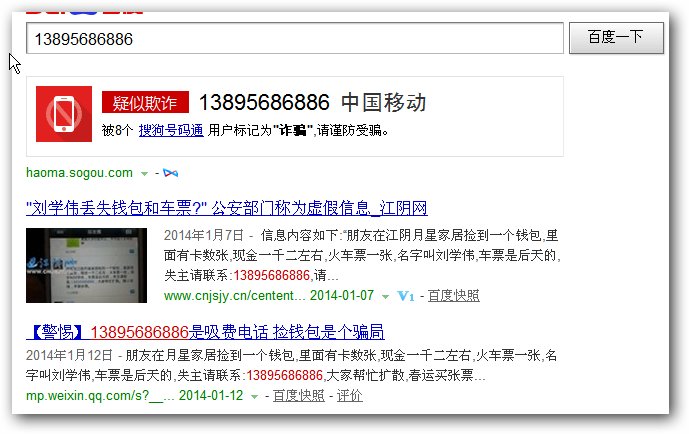689x434 pixels.
Task: Expand dropdown arrow next to haoma.sogou.com
Action: (144, 174)
